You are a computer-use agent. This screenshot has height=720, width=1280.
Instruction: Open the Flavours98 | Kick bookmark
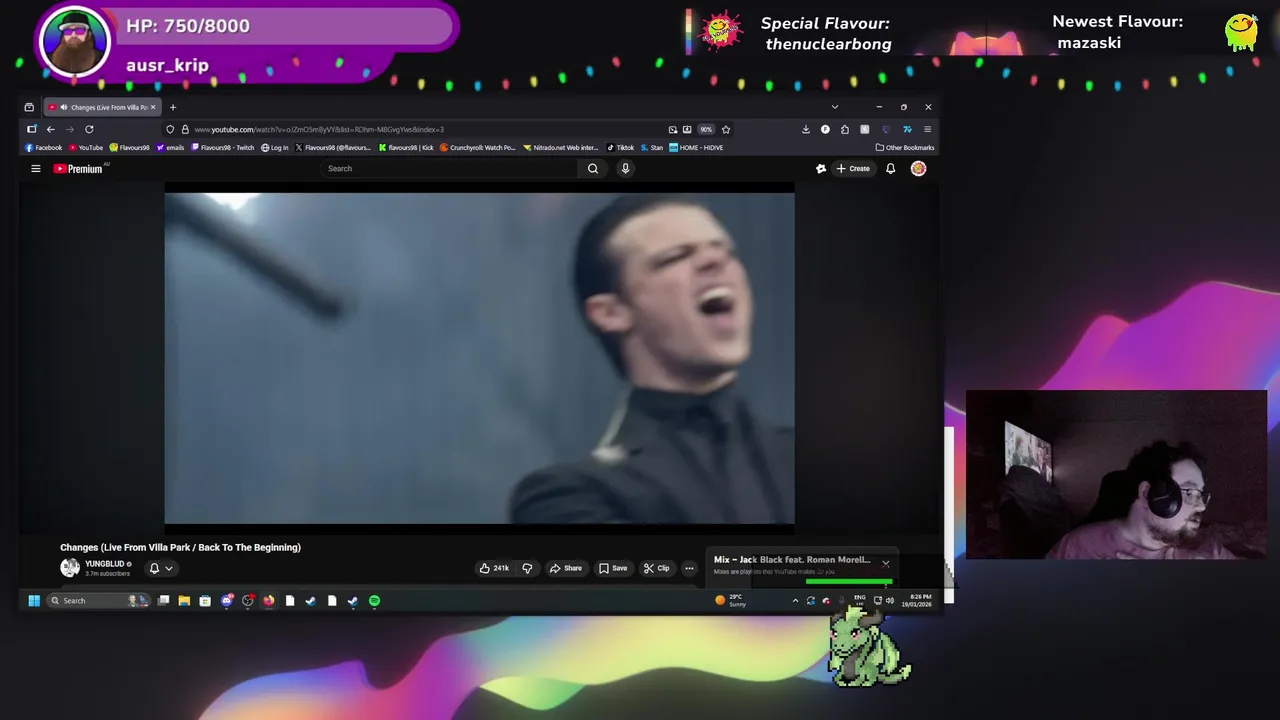tap(406, 148)
